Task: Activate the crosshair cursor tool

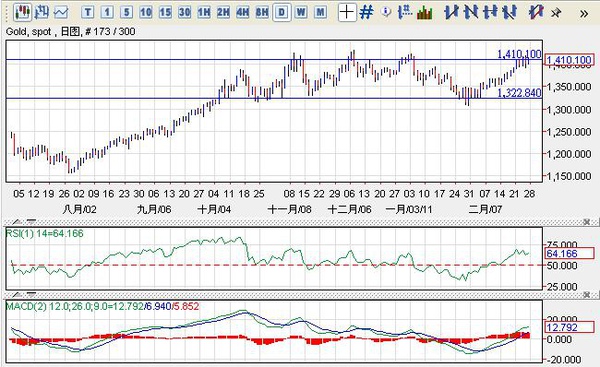Action: coord(347,12)
